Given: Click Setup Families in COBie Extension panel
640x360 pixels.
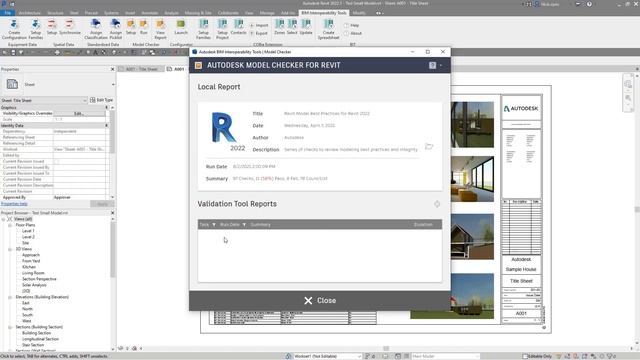Looking at the screenshot, I should (x=203, y=29).
